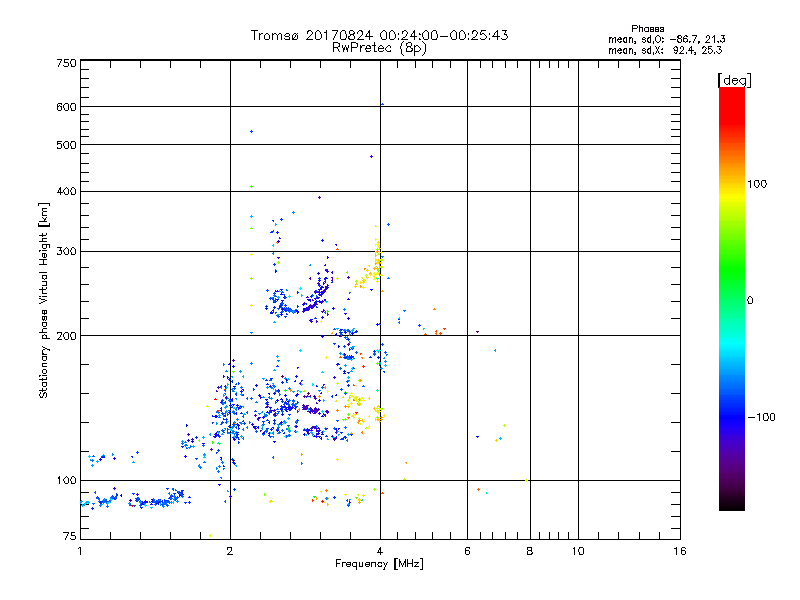This screenshot has width=800, height=600.
Task: Click the y-axis label "750"
Action: [x=66, y=63]
